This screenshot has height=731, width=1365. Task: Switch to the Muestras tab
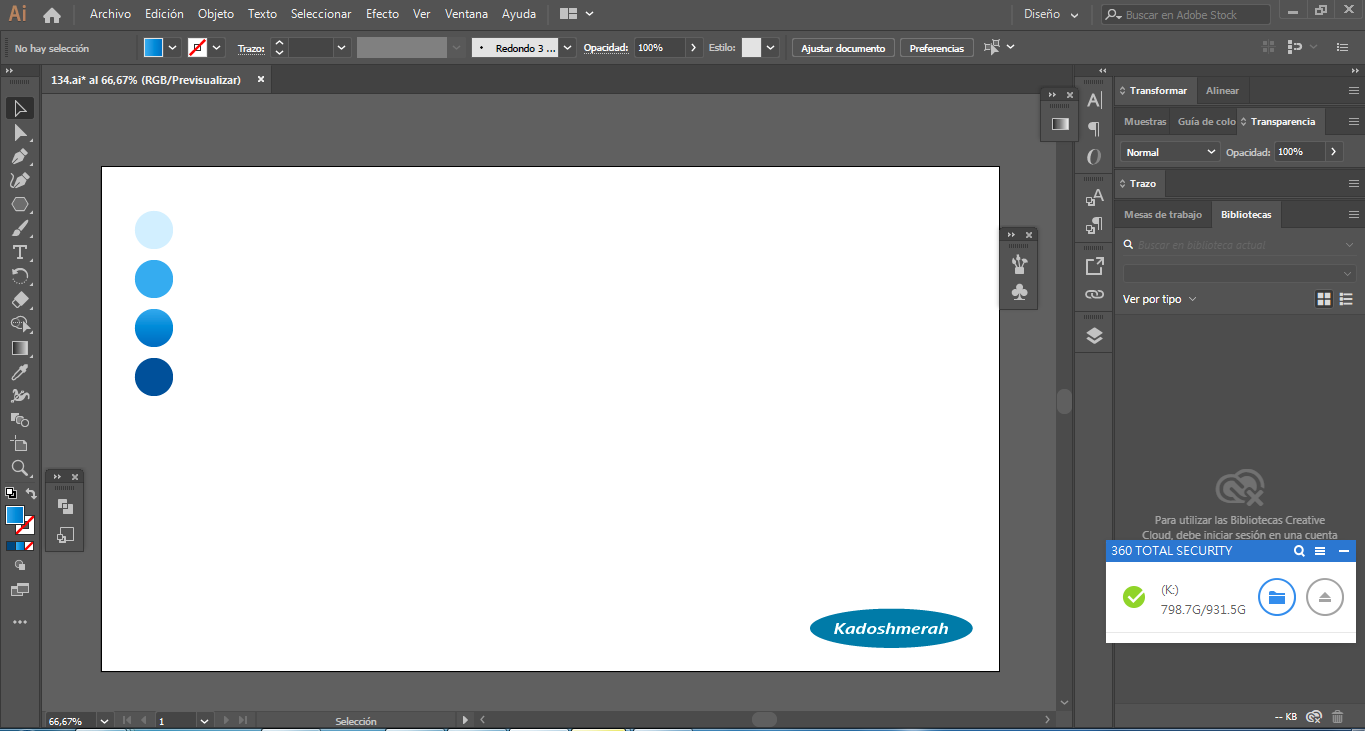click(x=1145, y=122)
